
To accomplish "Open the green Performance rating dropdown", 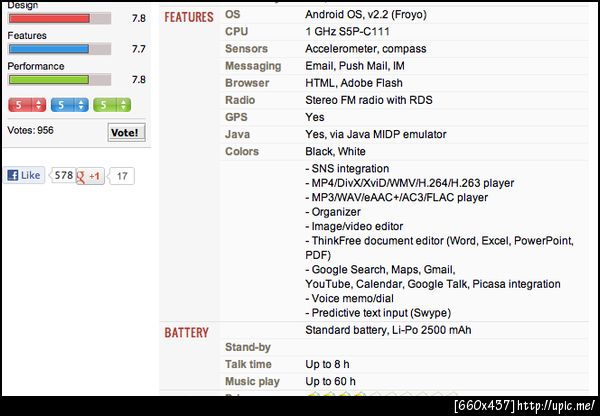I will click(112, 104).
